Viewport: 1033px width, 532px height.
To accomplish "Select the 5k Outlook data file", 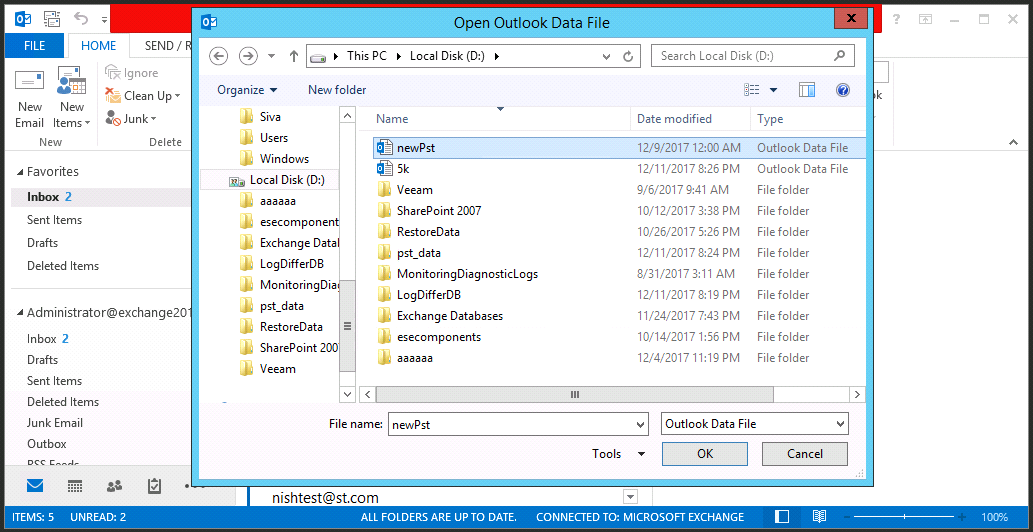I will coord(619,169).
